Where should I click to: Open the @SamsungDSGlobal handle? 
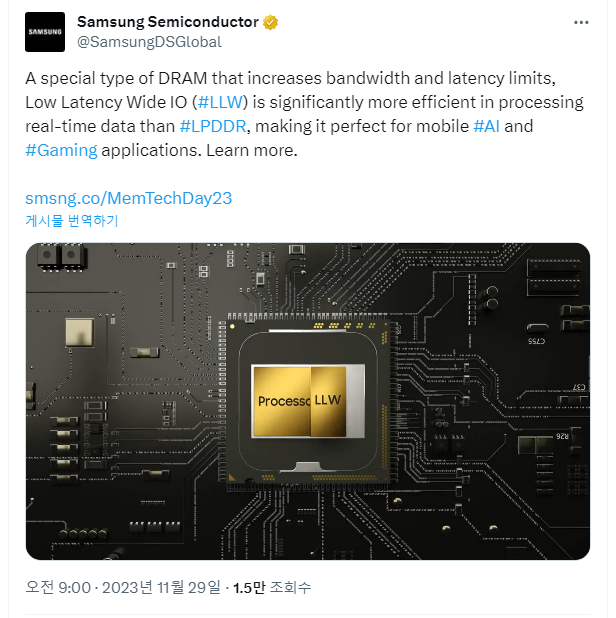(x=149, y=42)
